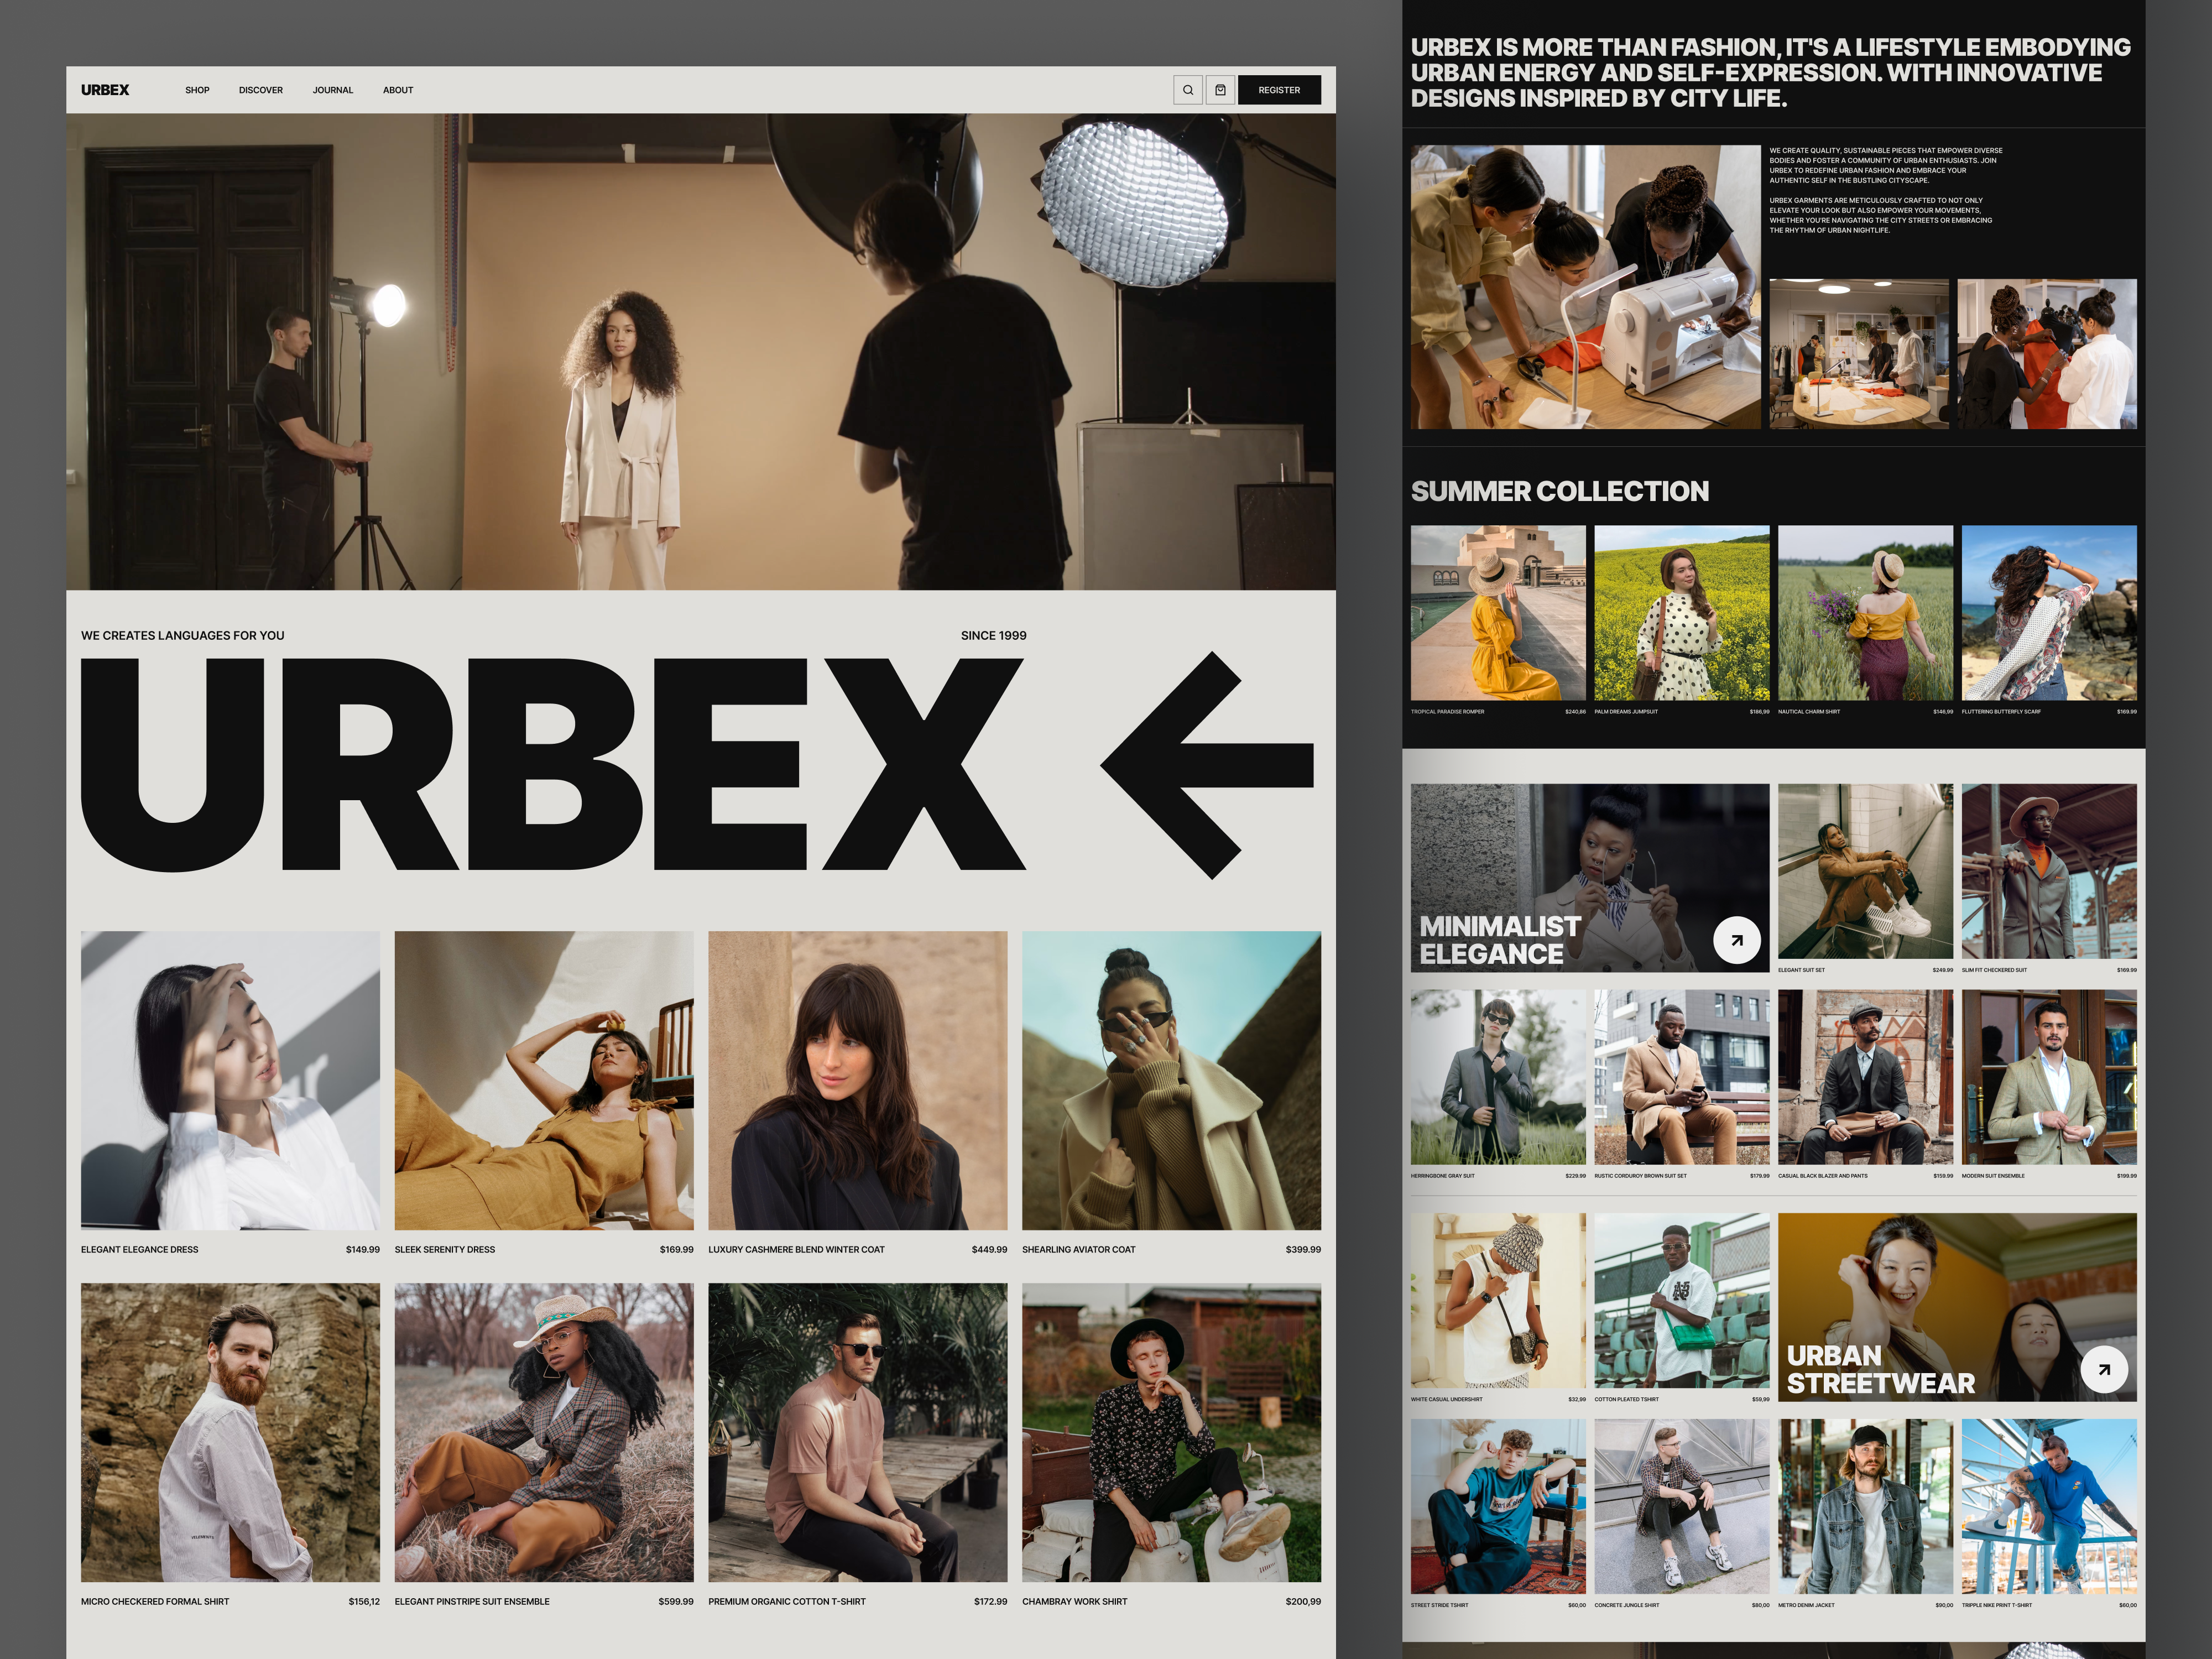This screenshot has width=2212, height=1659.
Task: Open the Luxury Cashmere Blend Winter Coat product
Action: click(858, 1083)
